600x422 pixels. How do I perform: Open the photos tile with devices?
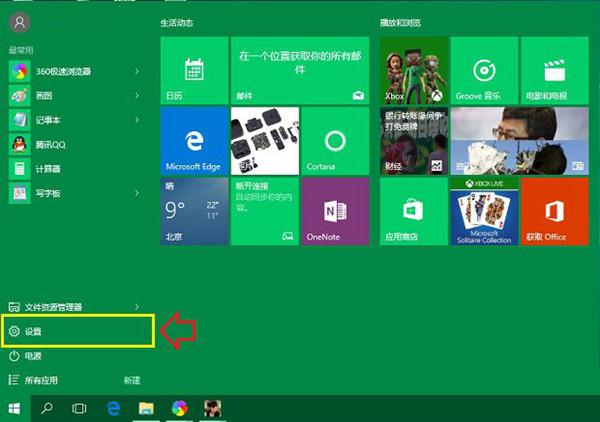click(x=265, y=141)
